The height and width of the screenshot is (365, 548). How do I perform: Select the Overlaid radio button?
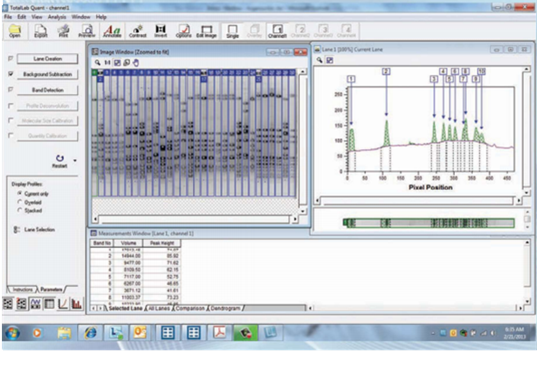[x=20, y=202]
